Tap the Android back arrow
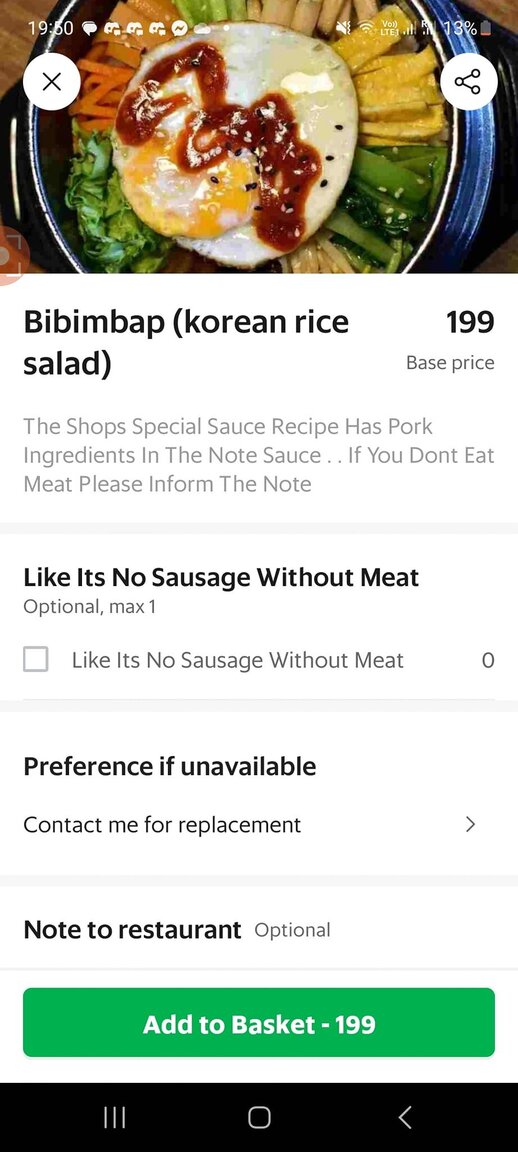Image resolution: width=518 pixels, height=1152 pixels. 404,1117
